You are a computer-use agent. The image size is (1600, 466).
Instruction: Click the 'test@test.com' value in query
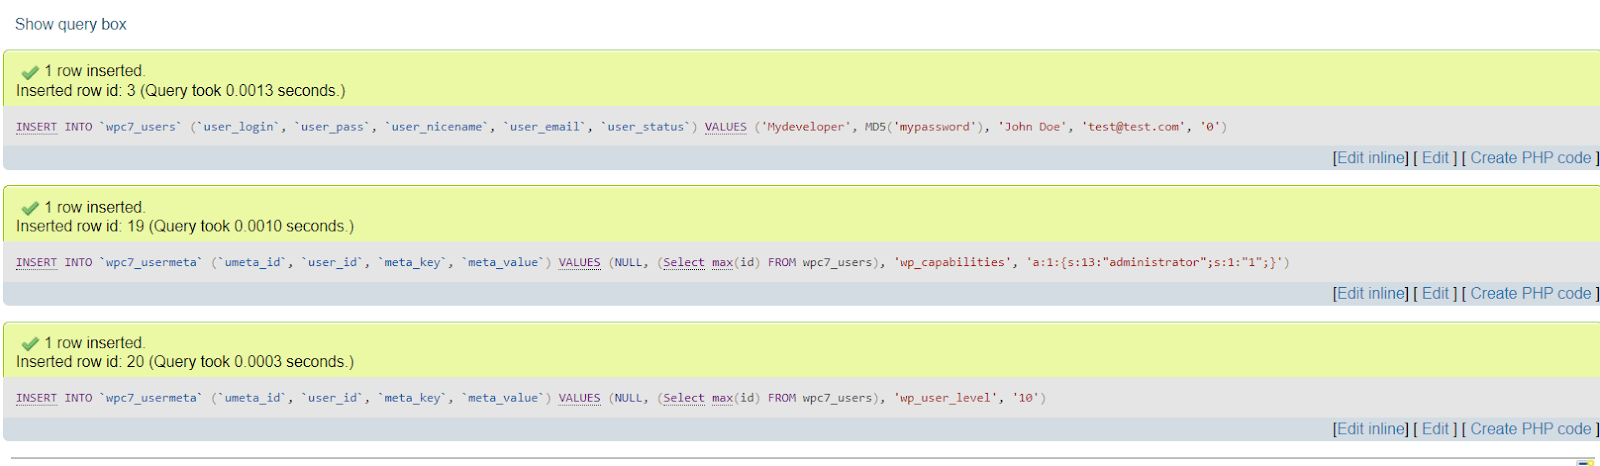(x=1133, y=127)
